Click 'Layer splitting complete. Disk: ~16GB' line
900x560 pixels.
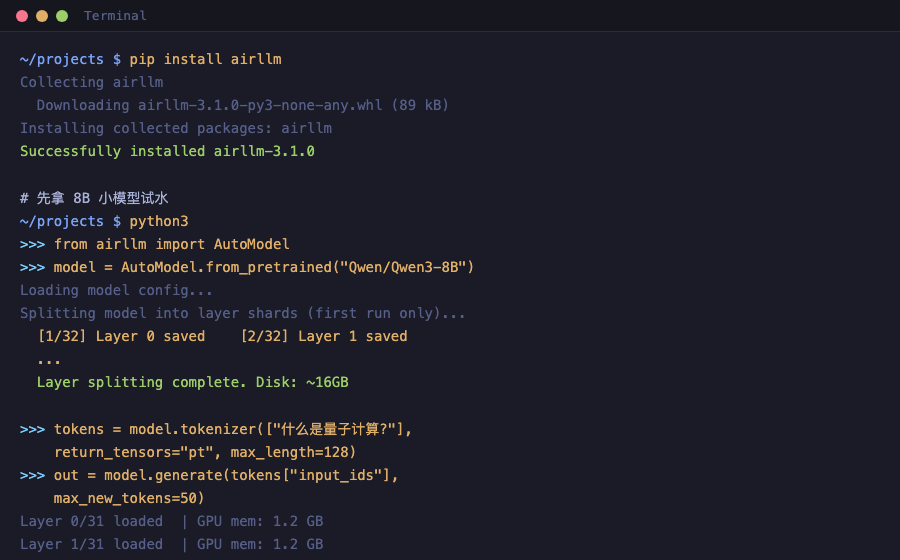pos(193,382)
